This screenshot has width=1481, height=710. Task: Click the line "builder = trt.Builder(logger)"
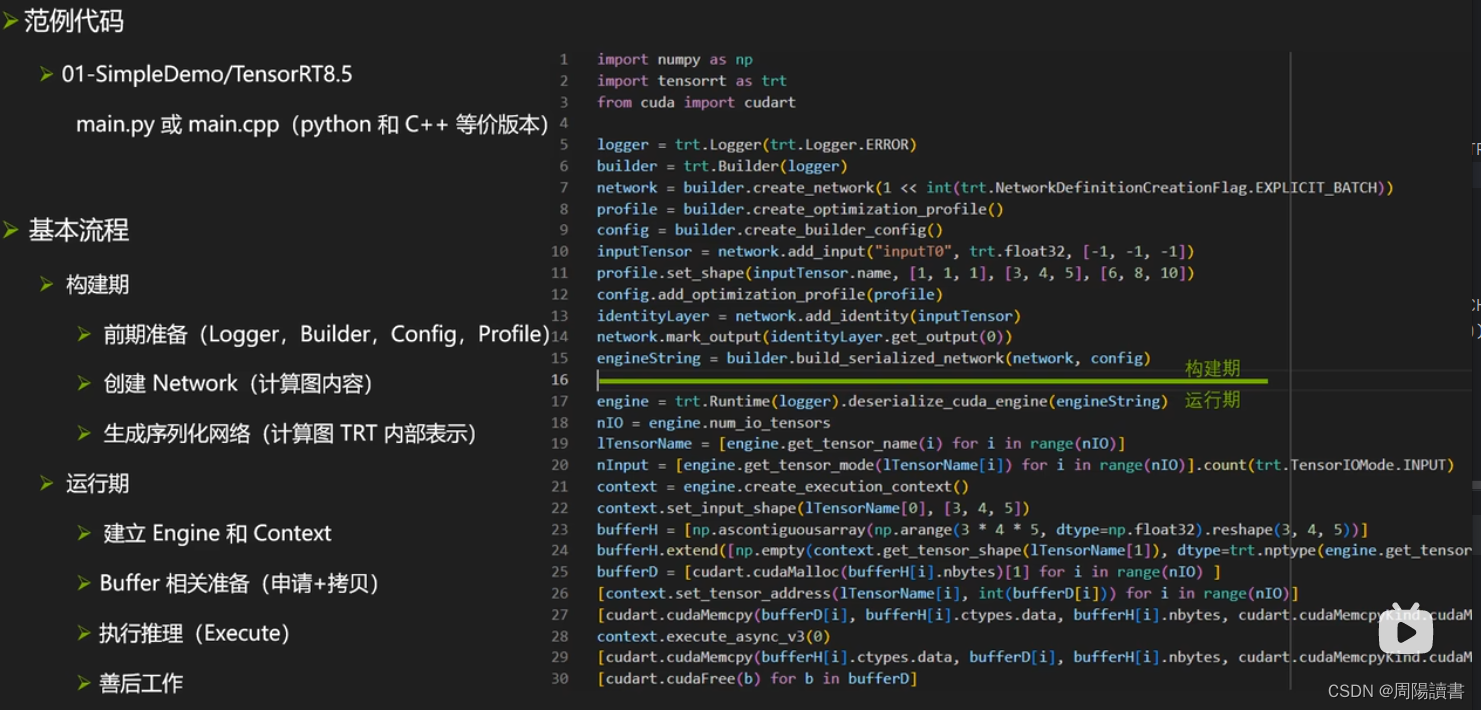[722, 166]
